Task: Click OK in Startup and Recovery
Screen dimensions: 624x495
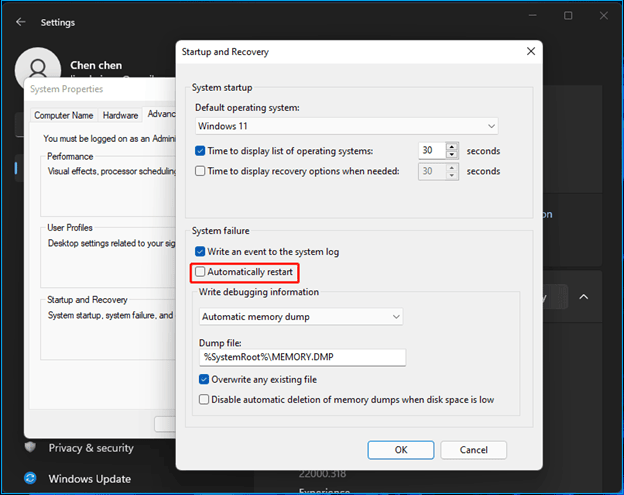Action: (401, 450)
